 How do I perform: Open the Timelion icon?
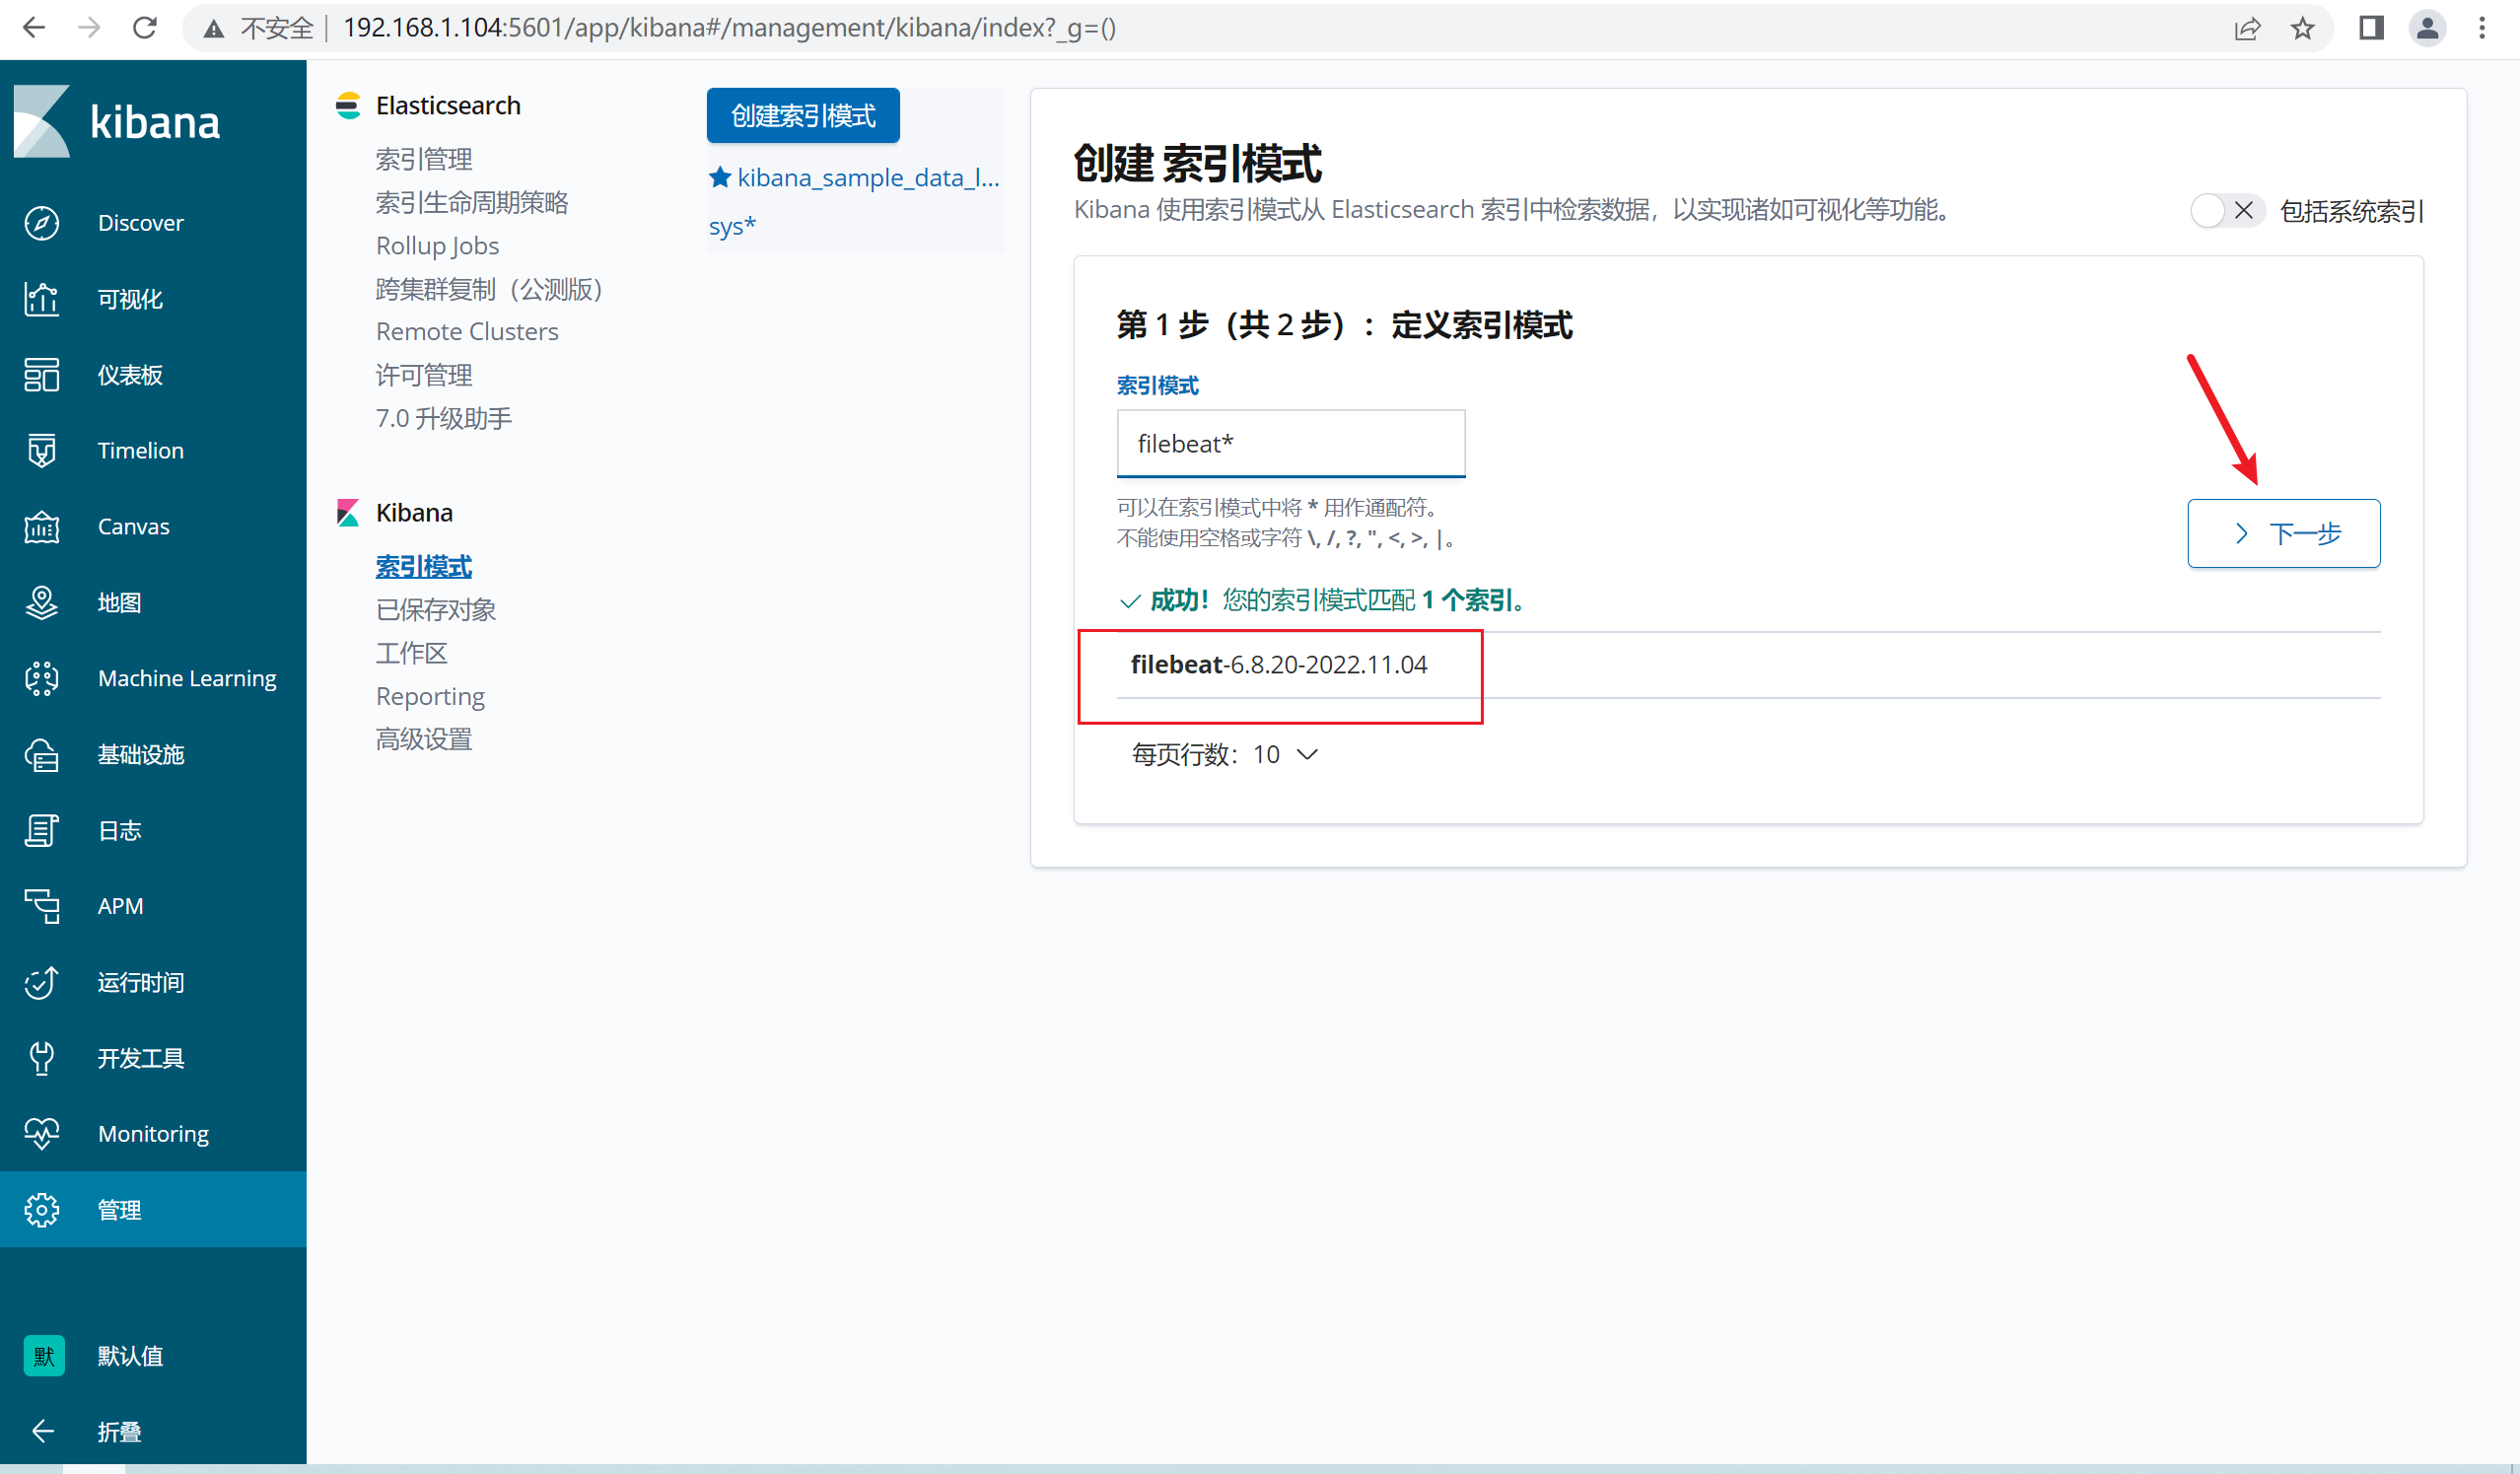[x=41, y=451]
